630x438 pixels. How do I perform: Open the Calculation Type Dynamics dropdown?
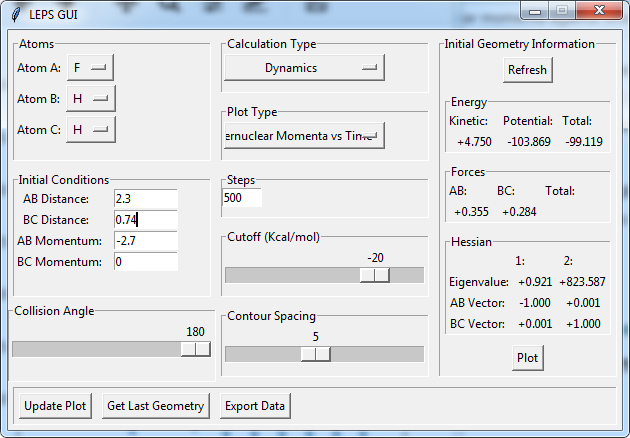click(304, 68)
